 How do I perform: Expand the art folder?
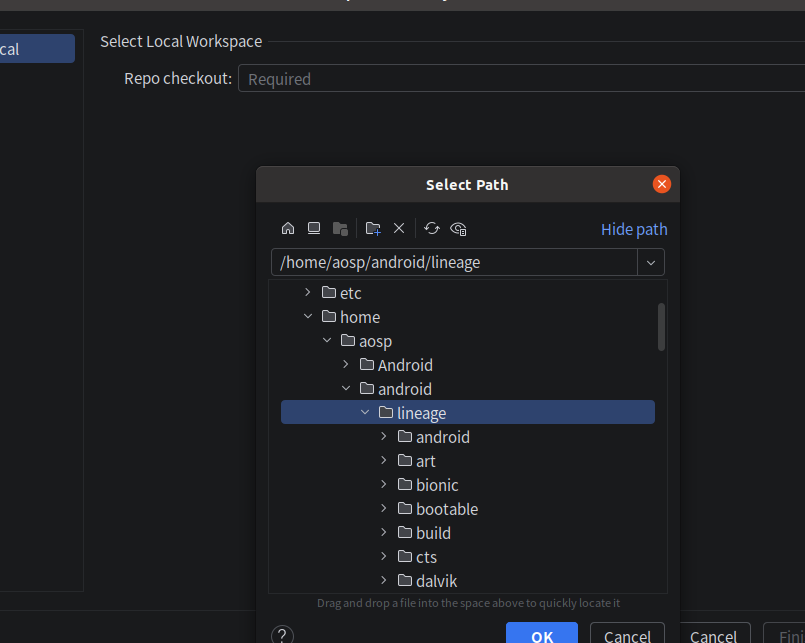pos(384,461)
